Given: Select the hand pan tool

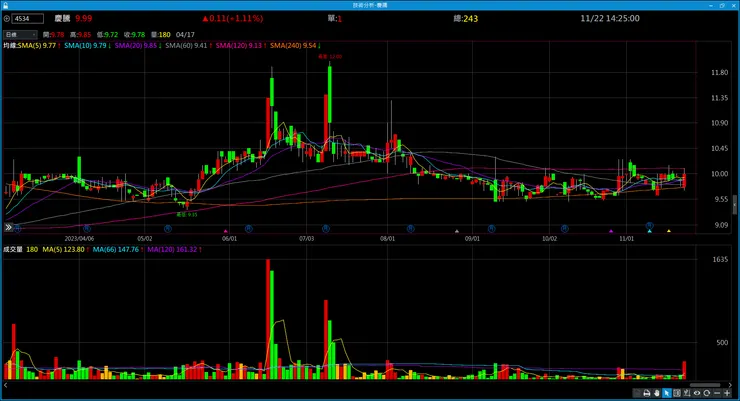Looking at the screenshot, I should tap(656, 393).
